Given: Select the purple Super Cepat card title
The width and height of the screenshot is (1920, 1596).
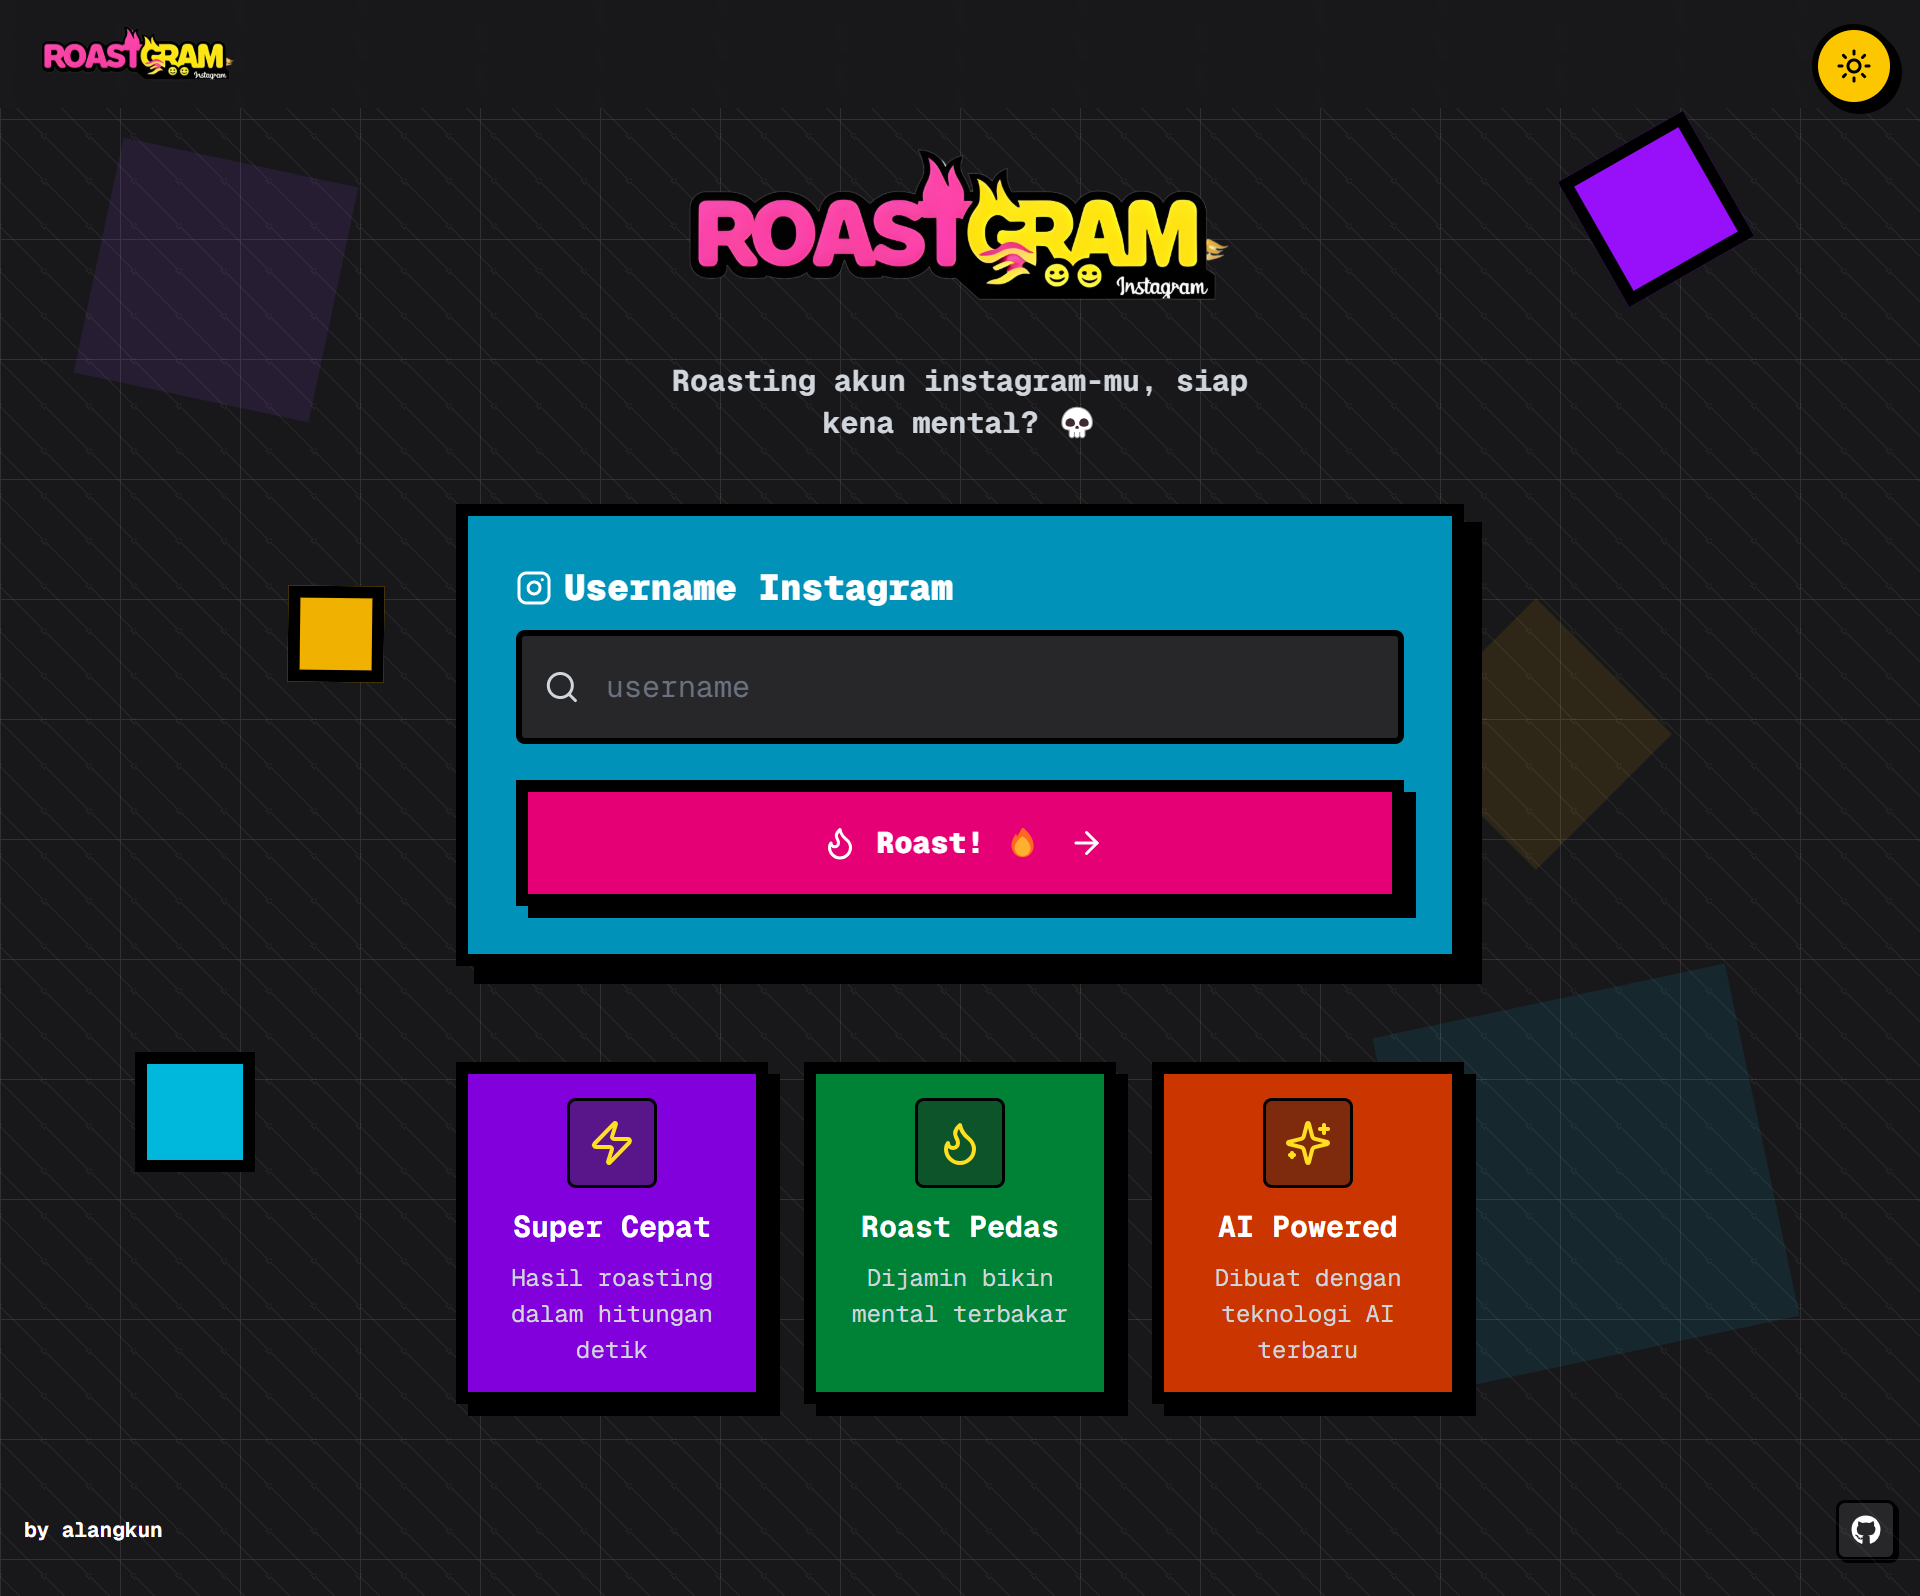Looking at the screenshot, I should (x=612, y=1227).
